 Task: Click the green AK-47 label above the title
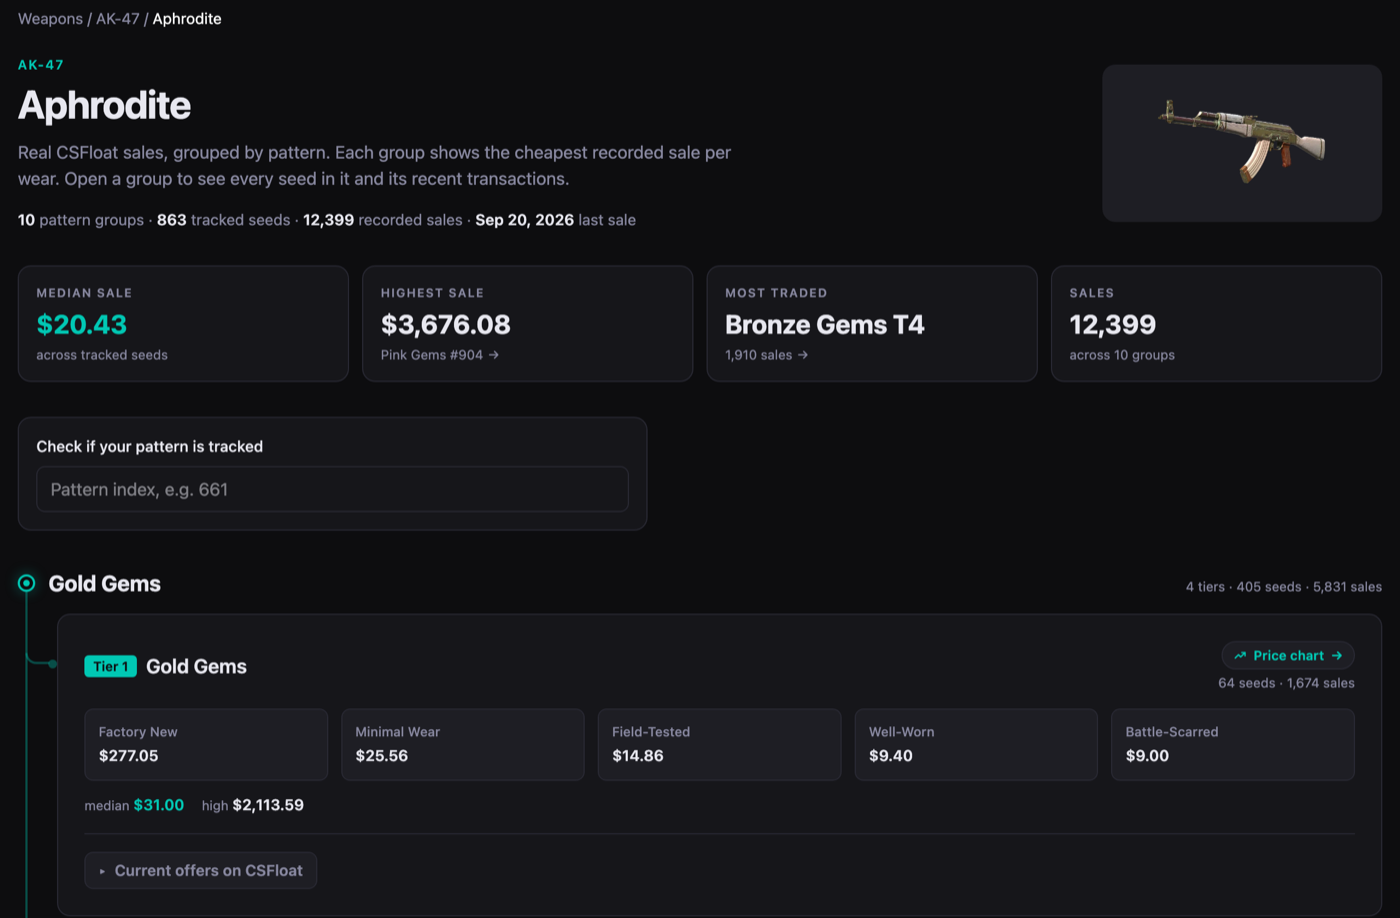(41, 65)
